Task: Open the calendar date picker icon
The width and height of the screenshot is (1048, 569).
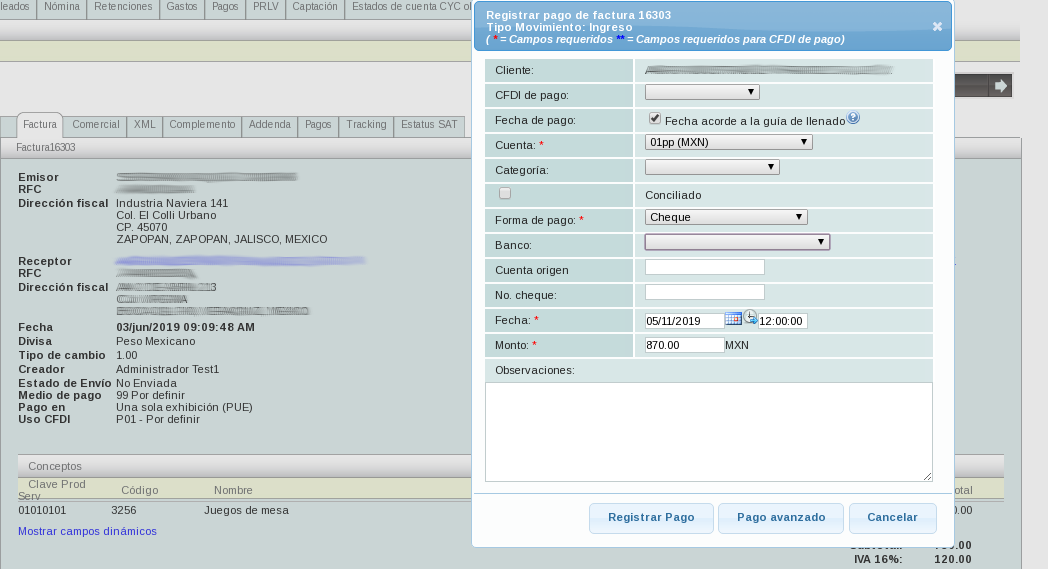Action: tap(733, 318)
